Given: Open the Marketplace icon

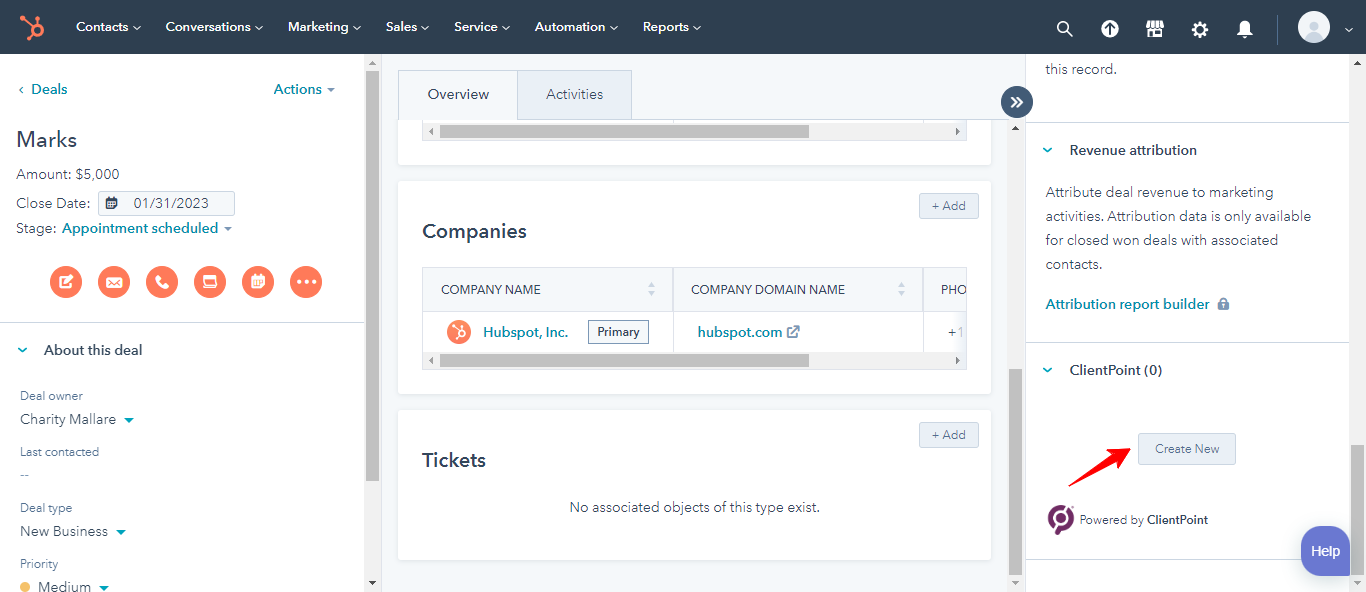Looking at the screenshot, I should 1155,29.
